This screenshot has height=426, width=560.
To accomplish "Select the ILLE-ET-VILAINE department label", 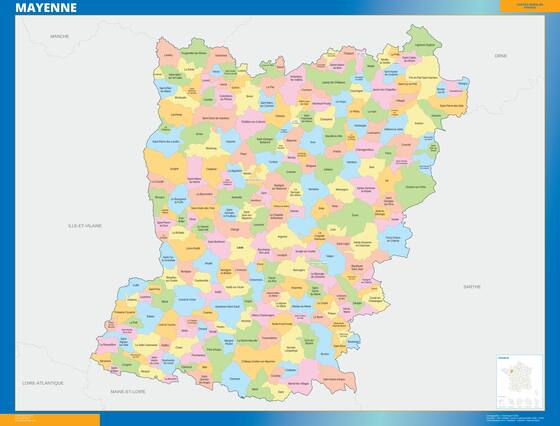I will [x=85, y=226].
